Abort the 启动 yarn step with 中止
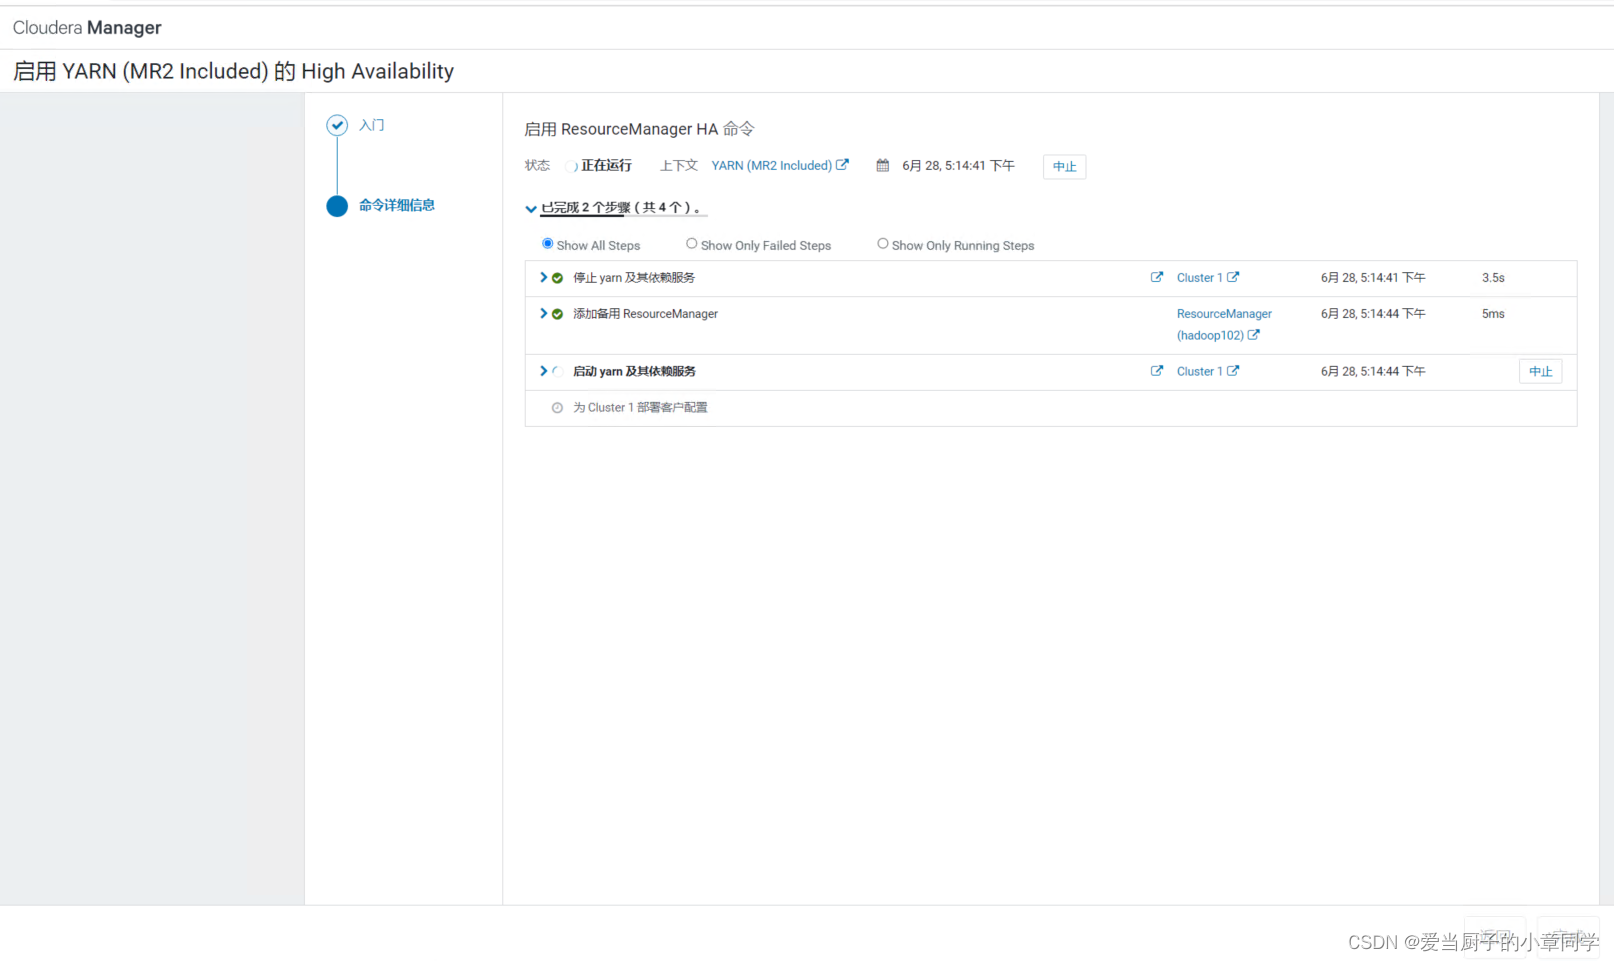This screenshot has width=1614, height=961. click(x=1540, y=372)
